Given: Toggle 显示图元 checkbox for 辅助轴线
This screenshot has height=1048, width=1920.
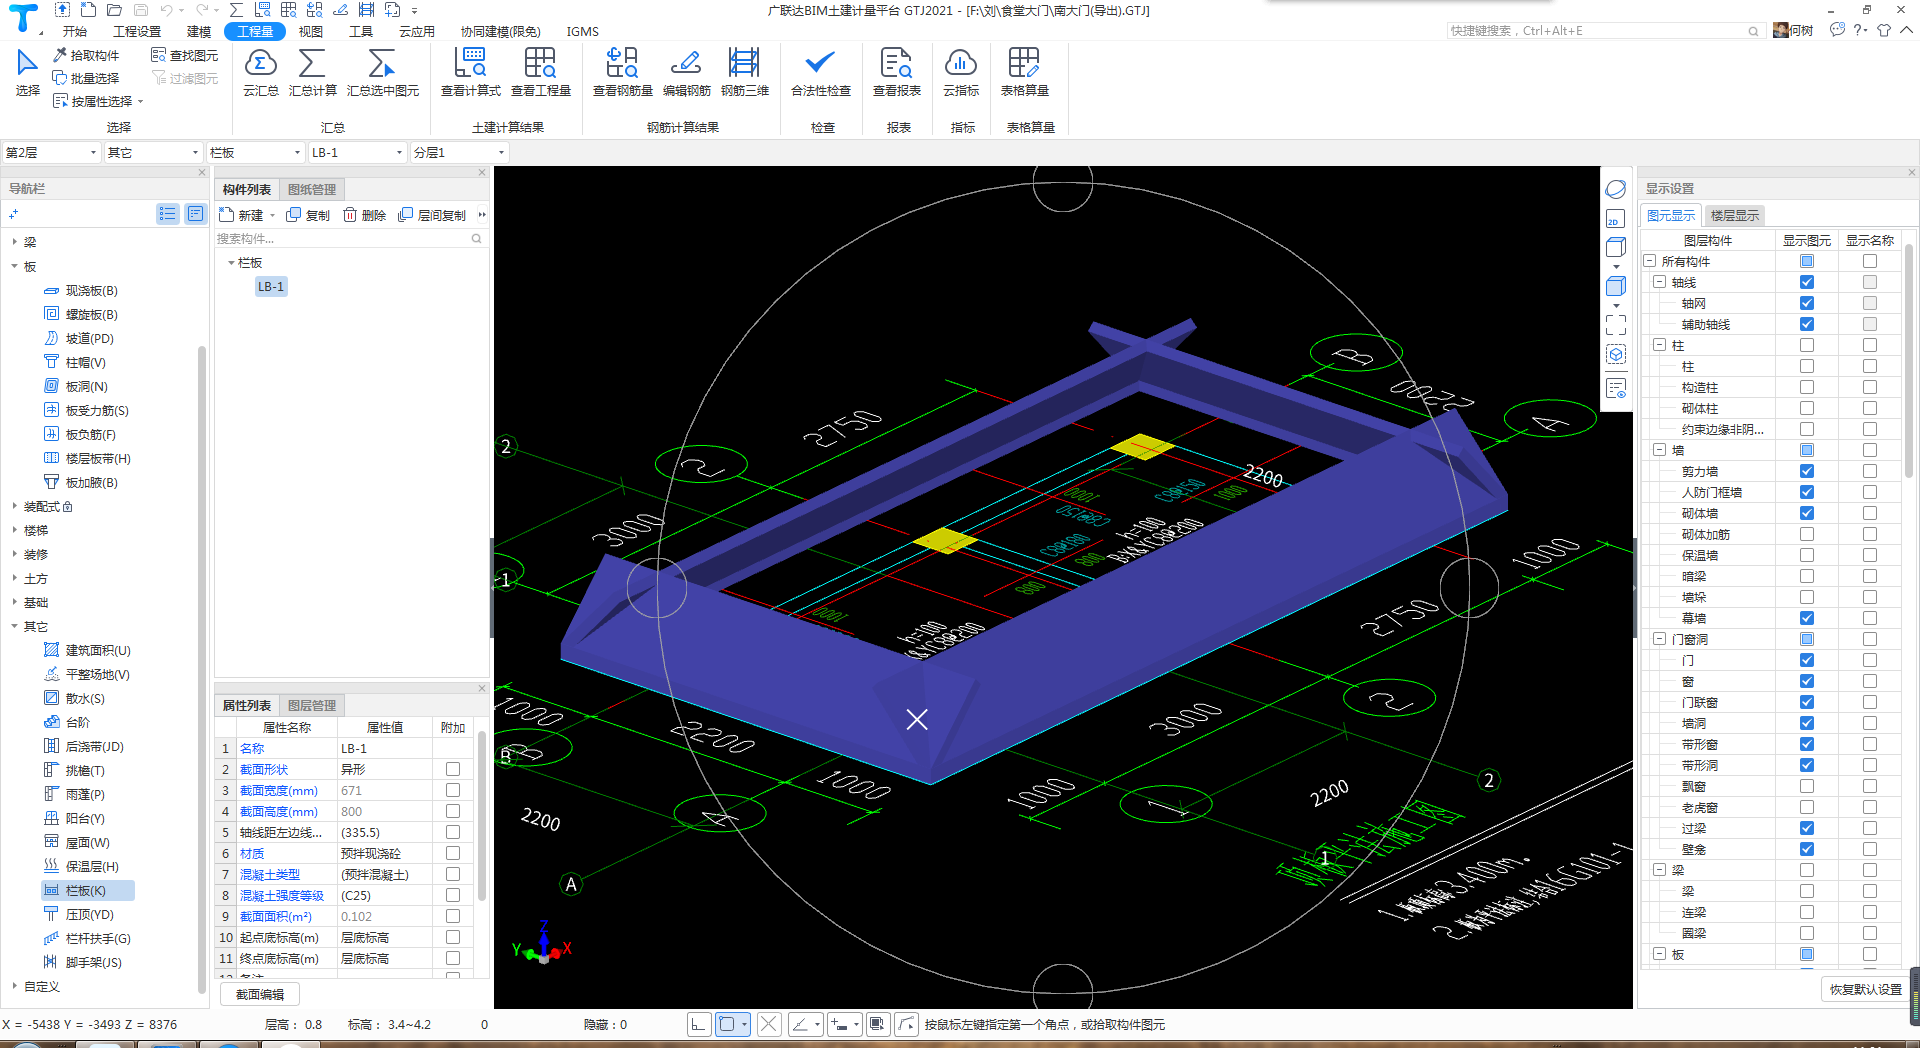Looking at the screenshot, I should click(x=1806, y=324).
